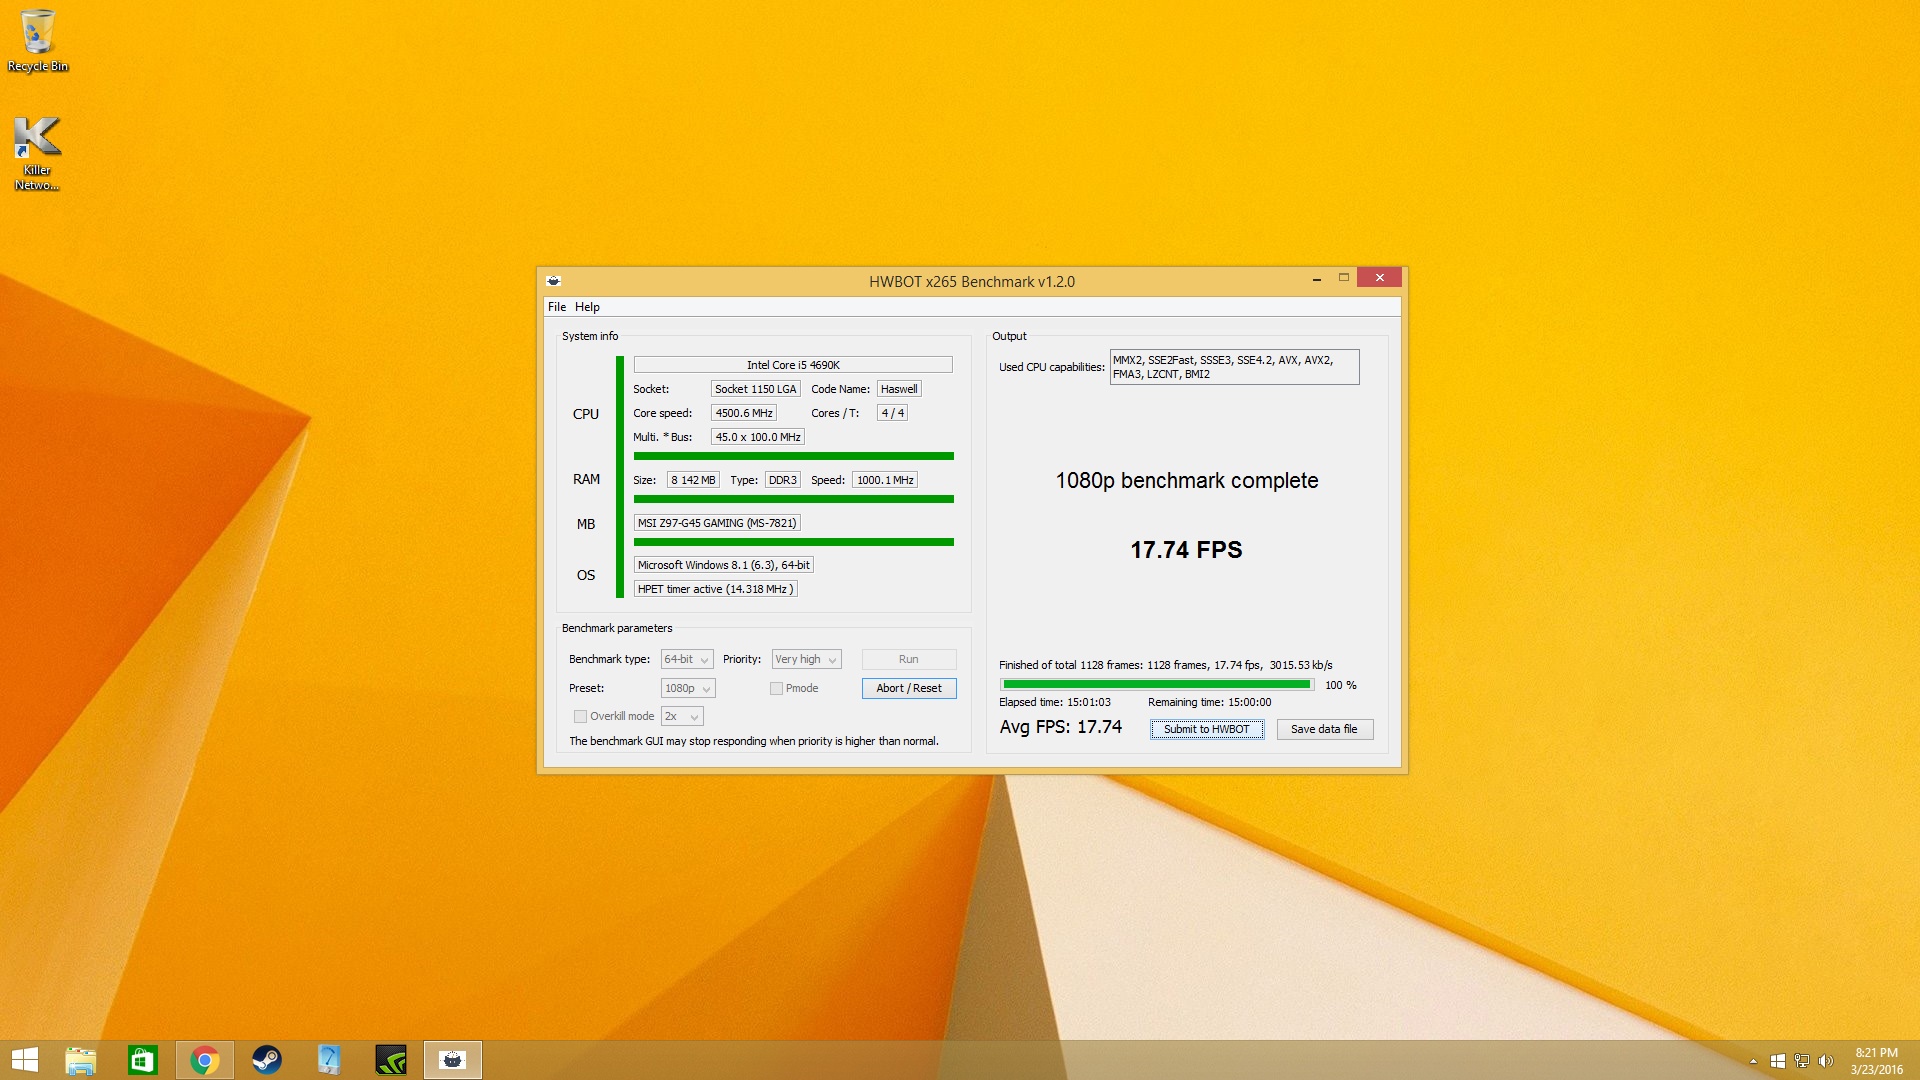Open the network connection tray icon

[1802, 1061]
